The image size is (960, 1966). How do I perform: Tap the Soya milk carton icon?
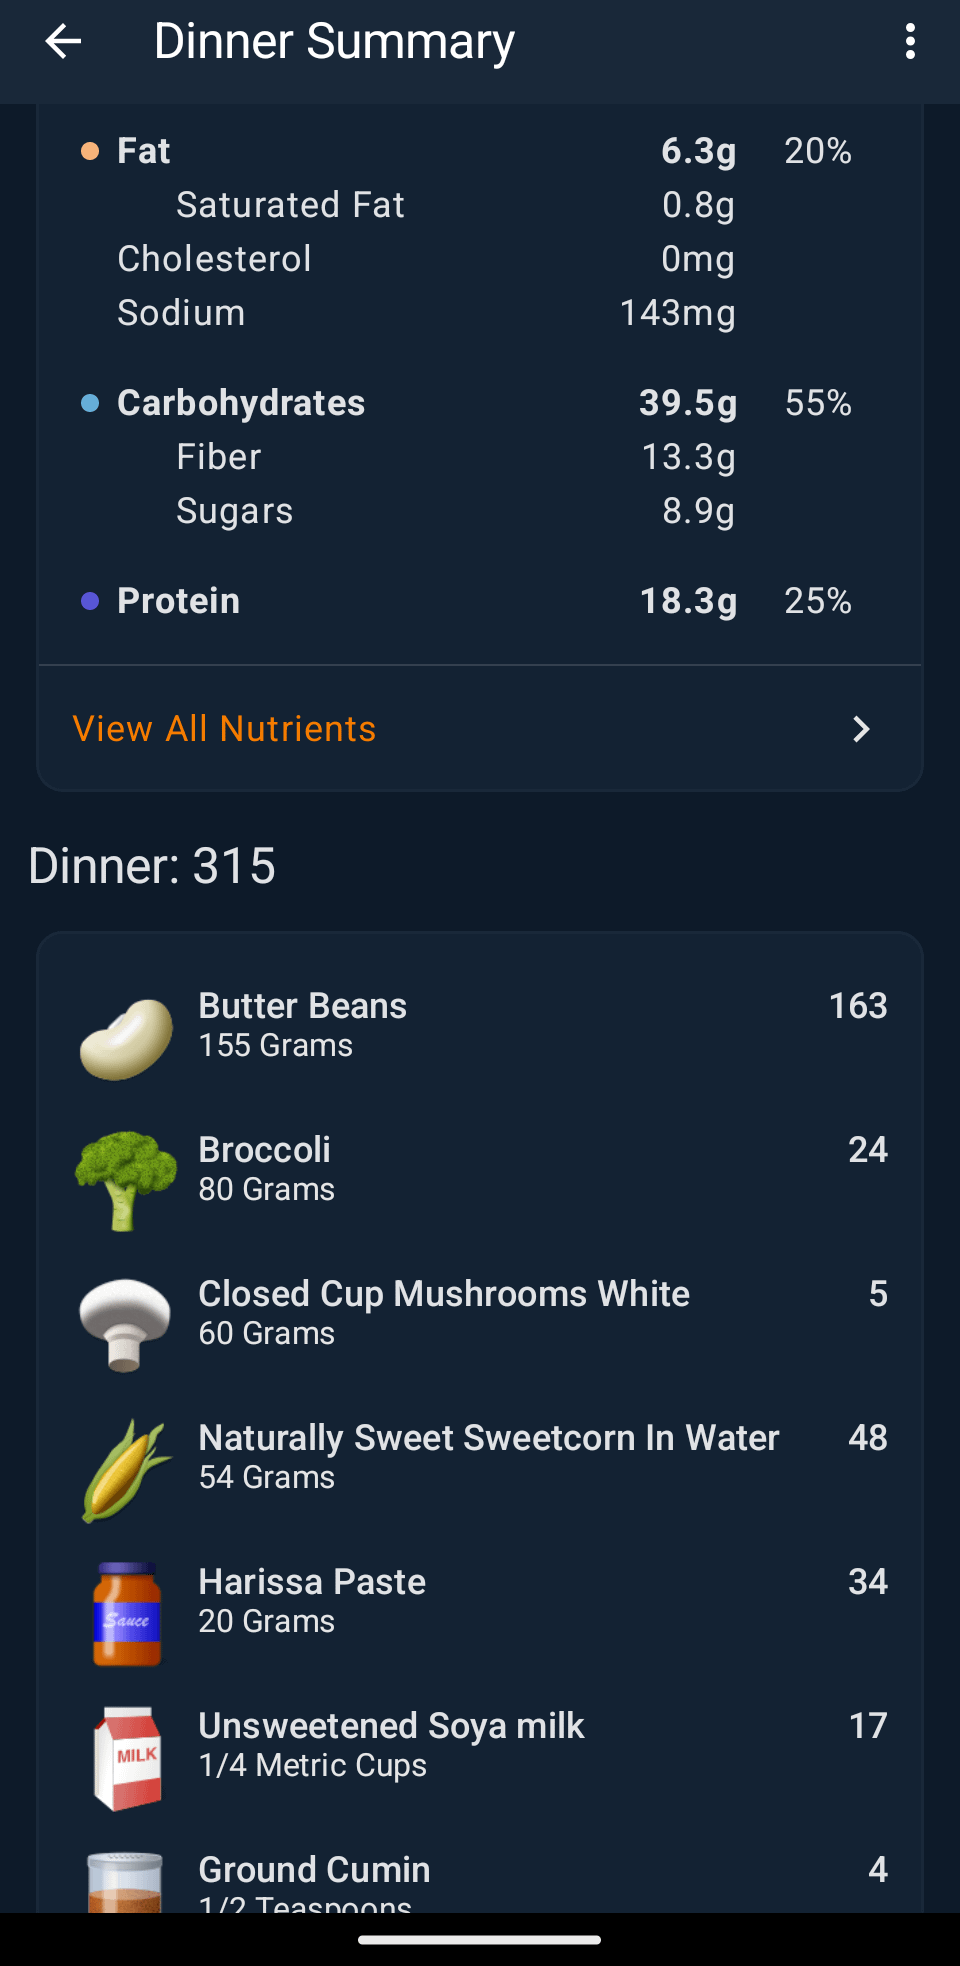[126, 1758]
